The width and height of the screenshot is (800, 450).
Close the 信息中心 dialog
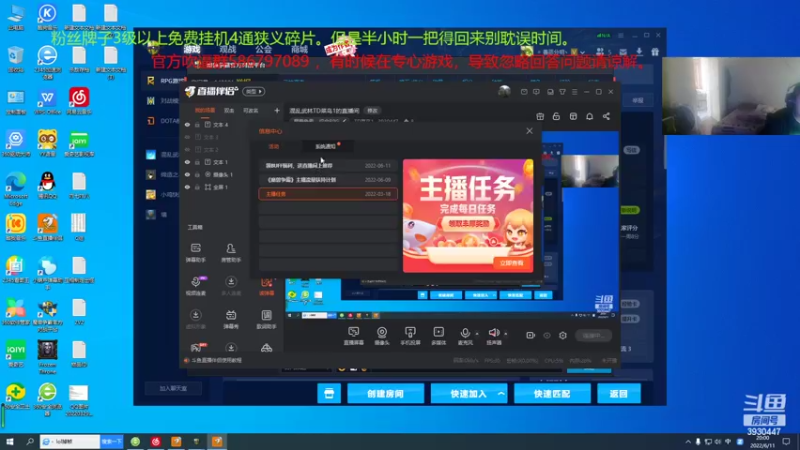click(529, 131)
